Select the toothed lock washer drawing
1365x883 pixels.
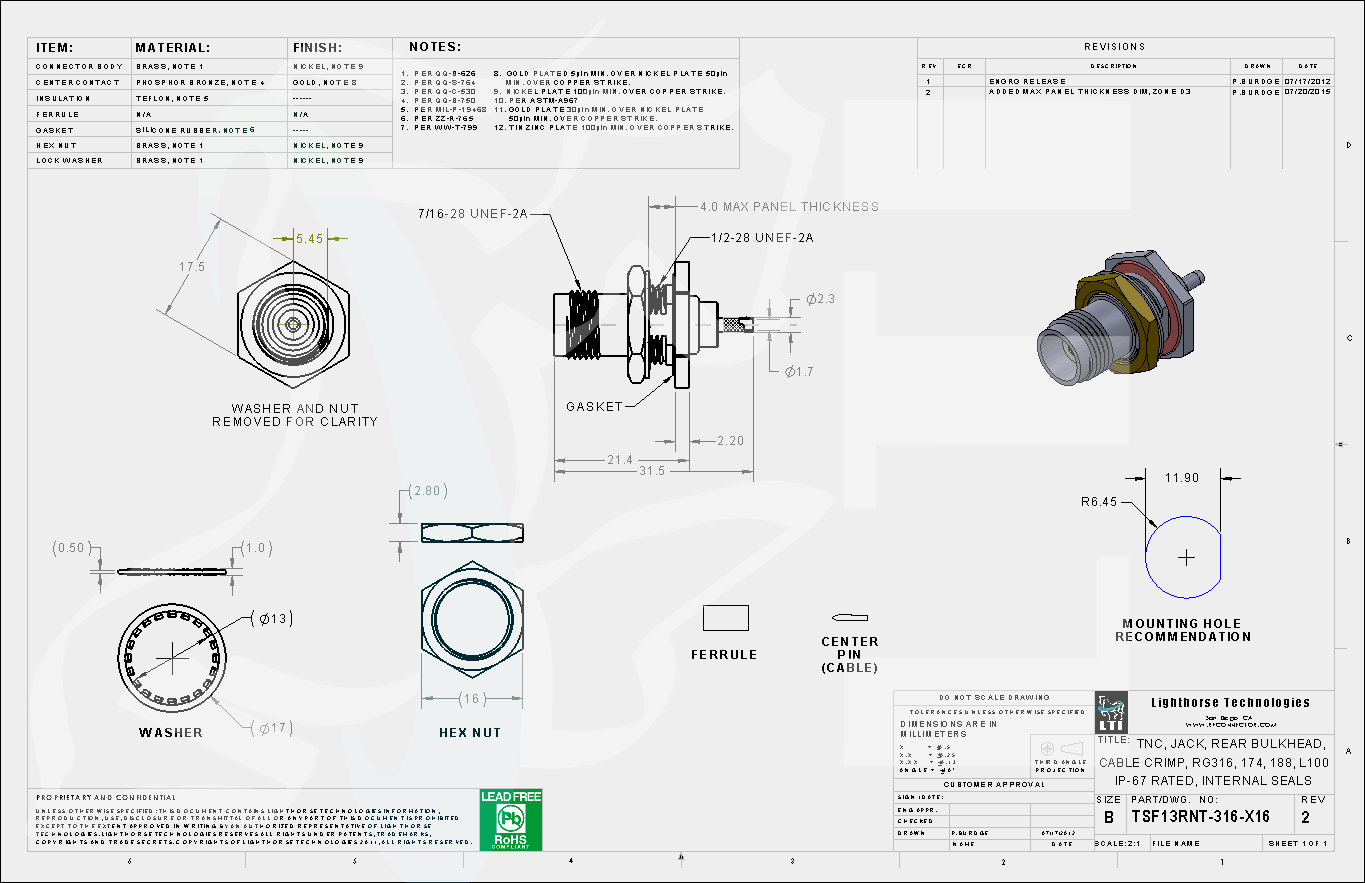coord(172,655)
